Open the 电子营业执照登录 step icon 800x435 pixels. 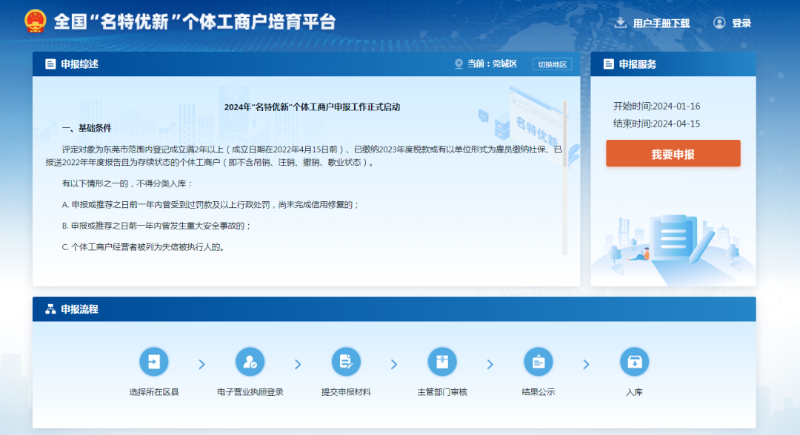249,361
